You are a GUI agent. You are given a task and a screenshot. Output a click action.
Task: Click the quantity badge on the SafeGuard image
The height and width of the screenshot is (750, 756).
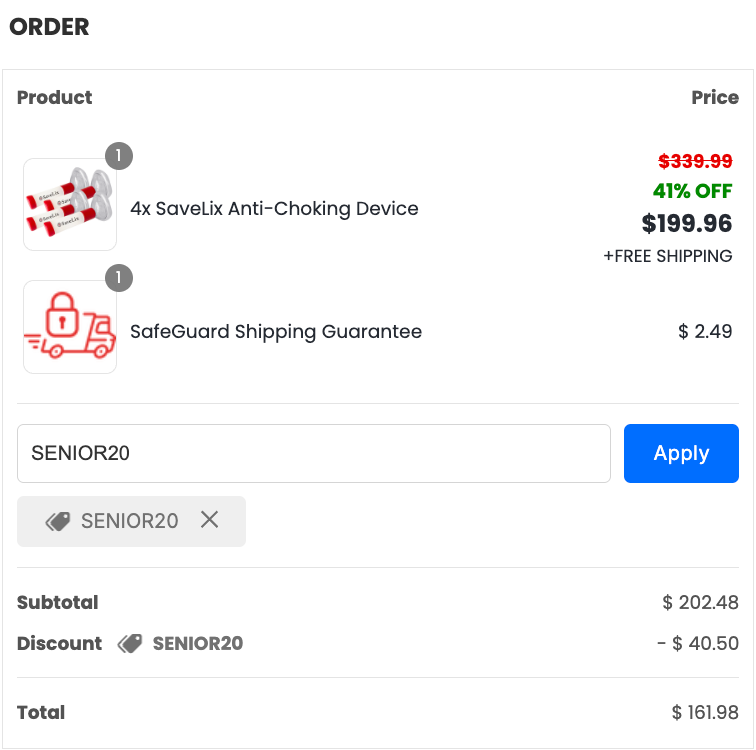(x=119, y=278)
